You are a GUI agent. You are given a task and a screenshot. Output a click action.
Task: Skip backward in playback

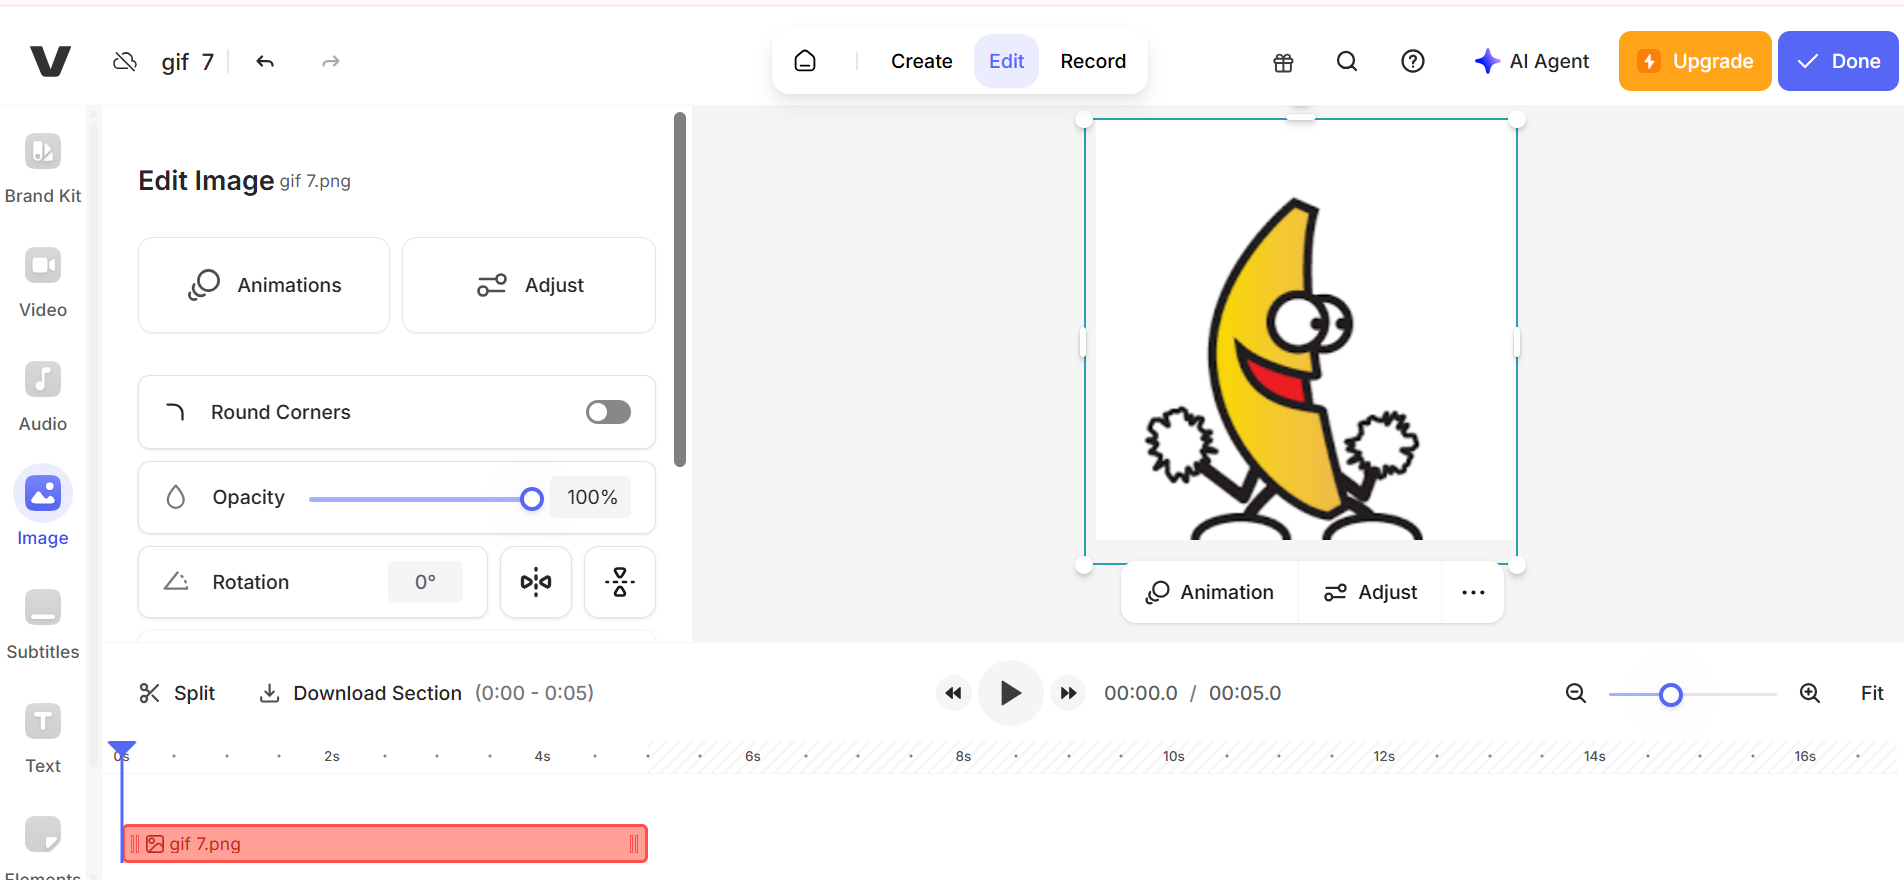point(954,693)
